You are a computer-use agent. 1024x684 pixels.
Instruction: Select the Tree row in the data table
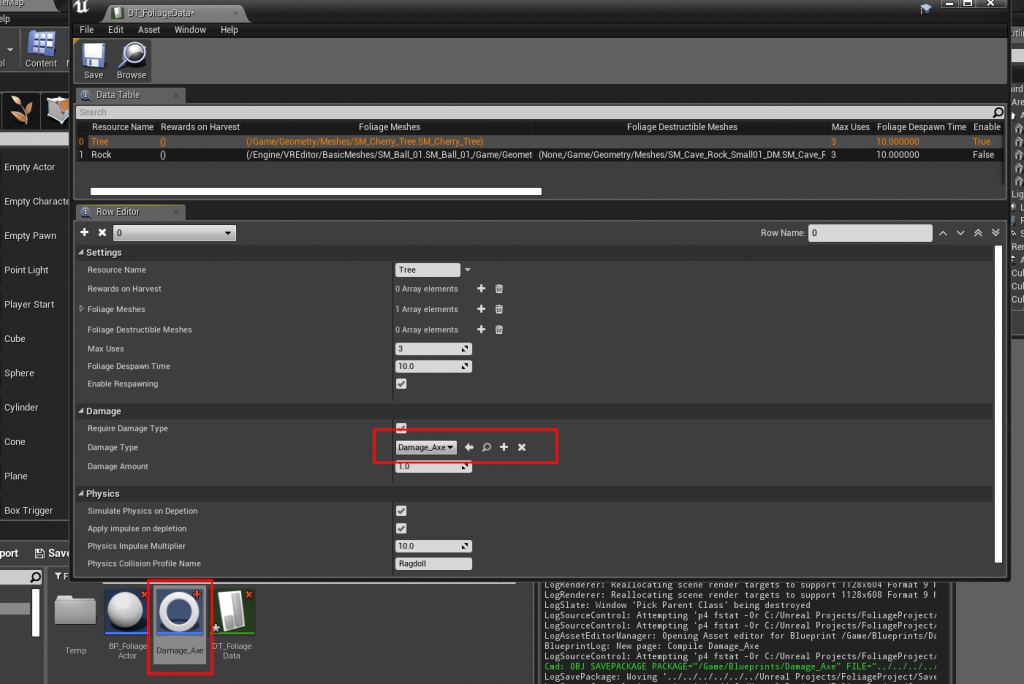click(x=540, y=142)
